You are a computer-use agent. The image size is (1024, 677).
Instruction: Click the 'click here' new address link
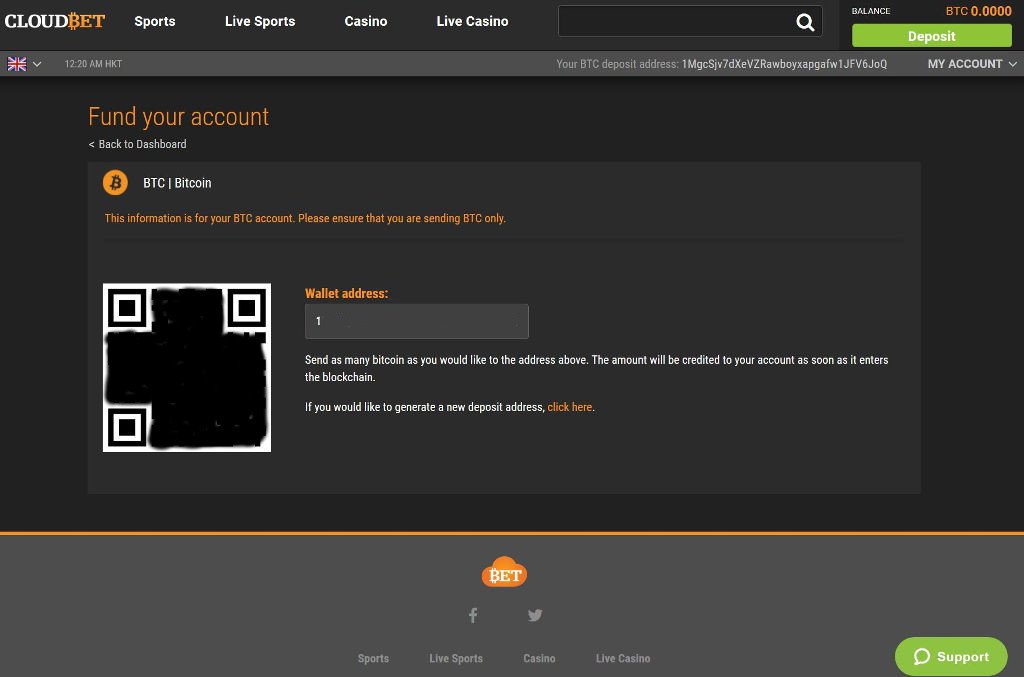[569, 407]
